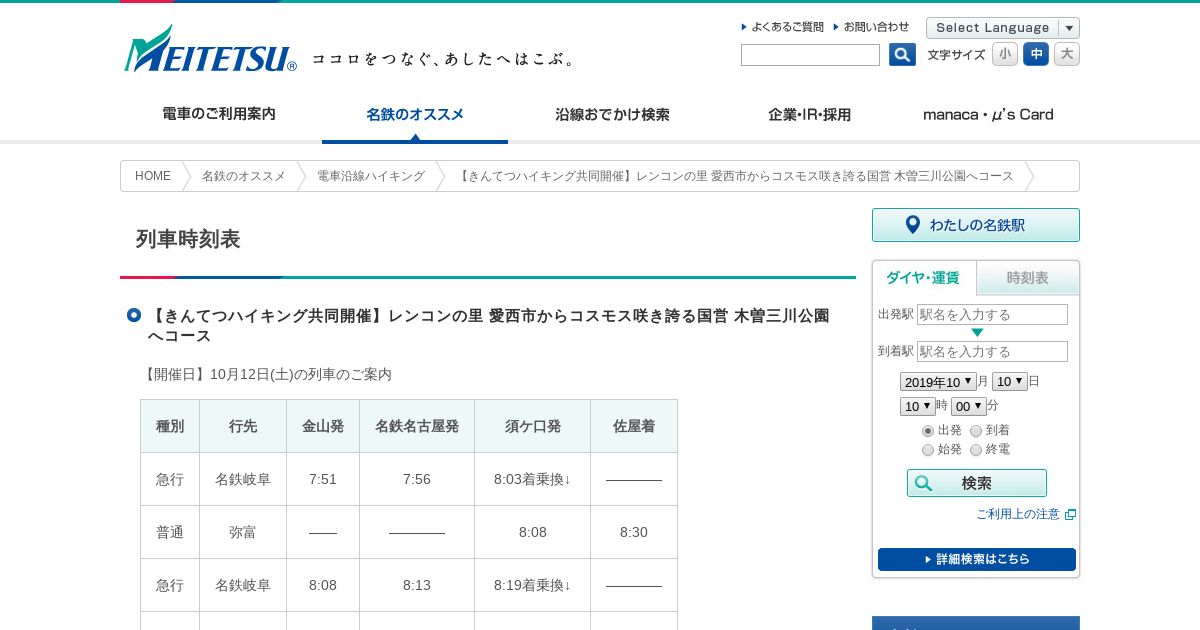This screenshot has height=630, width=1200.
Task: Focus the site search text box
Action: pos(810,55)
